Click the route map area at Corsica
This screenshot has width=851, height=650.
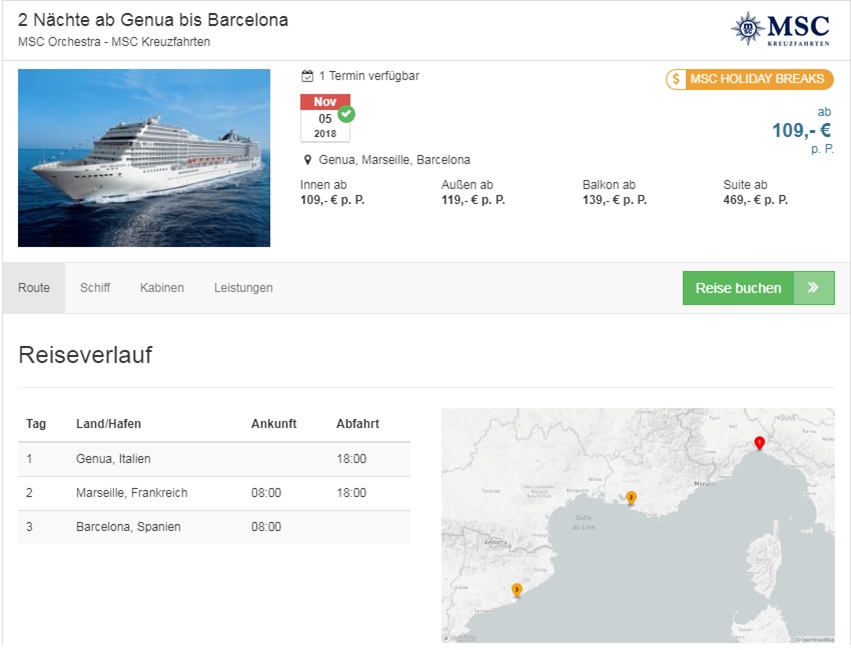tap(765, 559)
